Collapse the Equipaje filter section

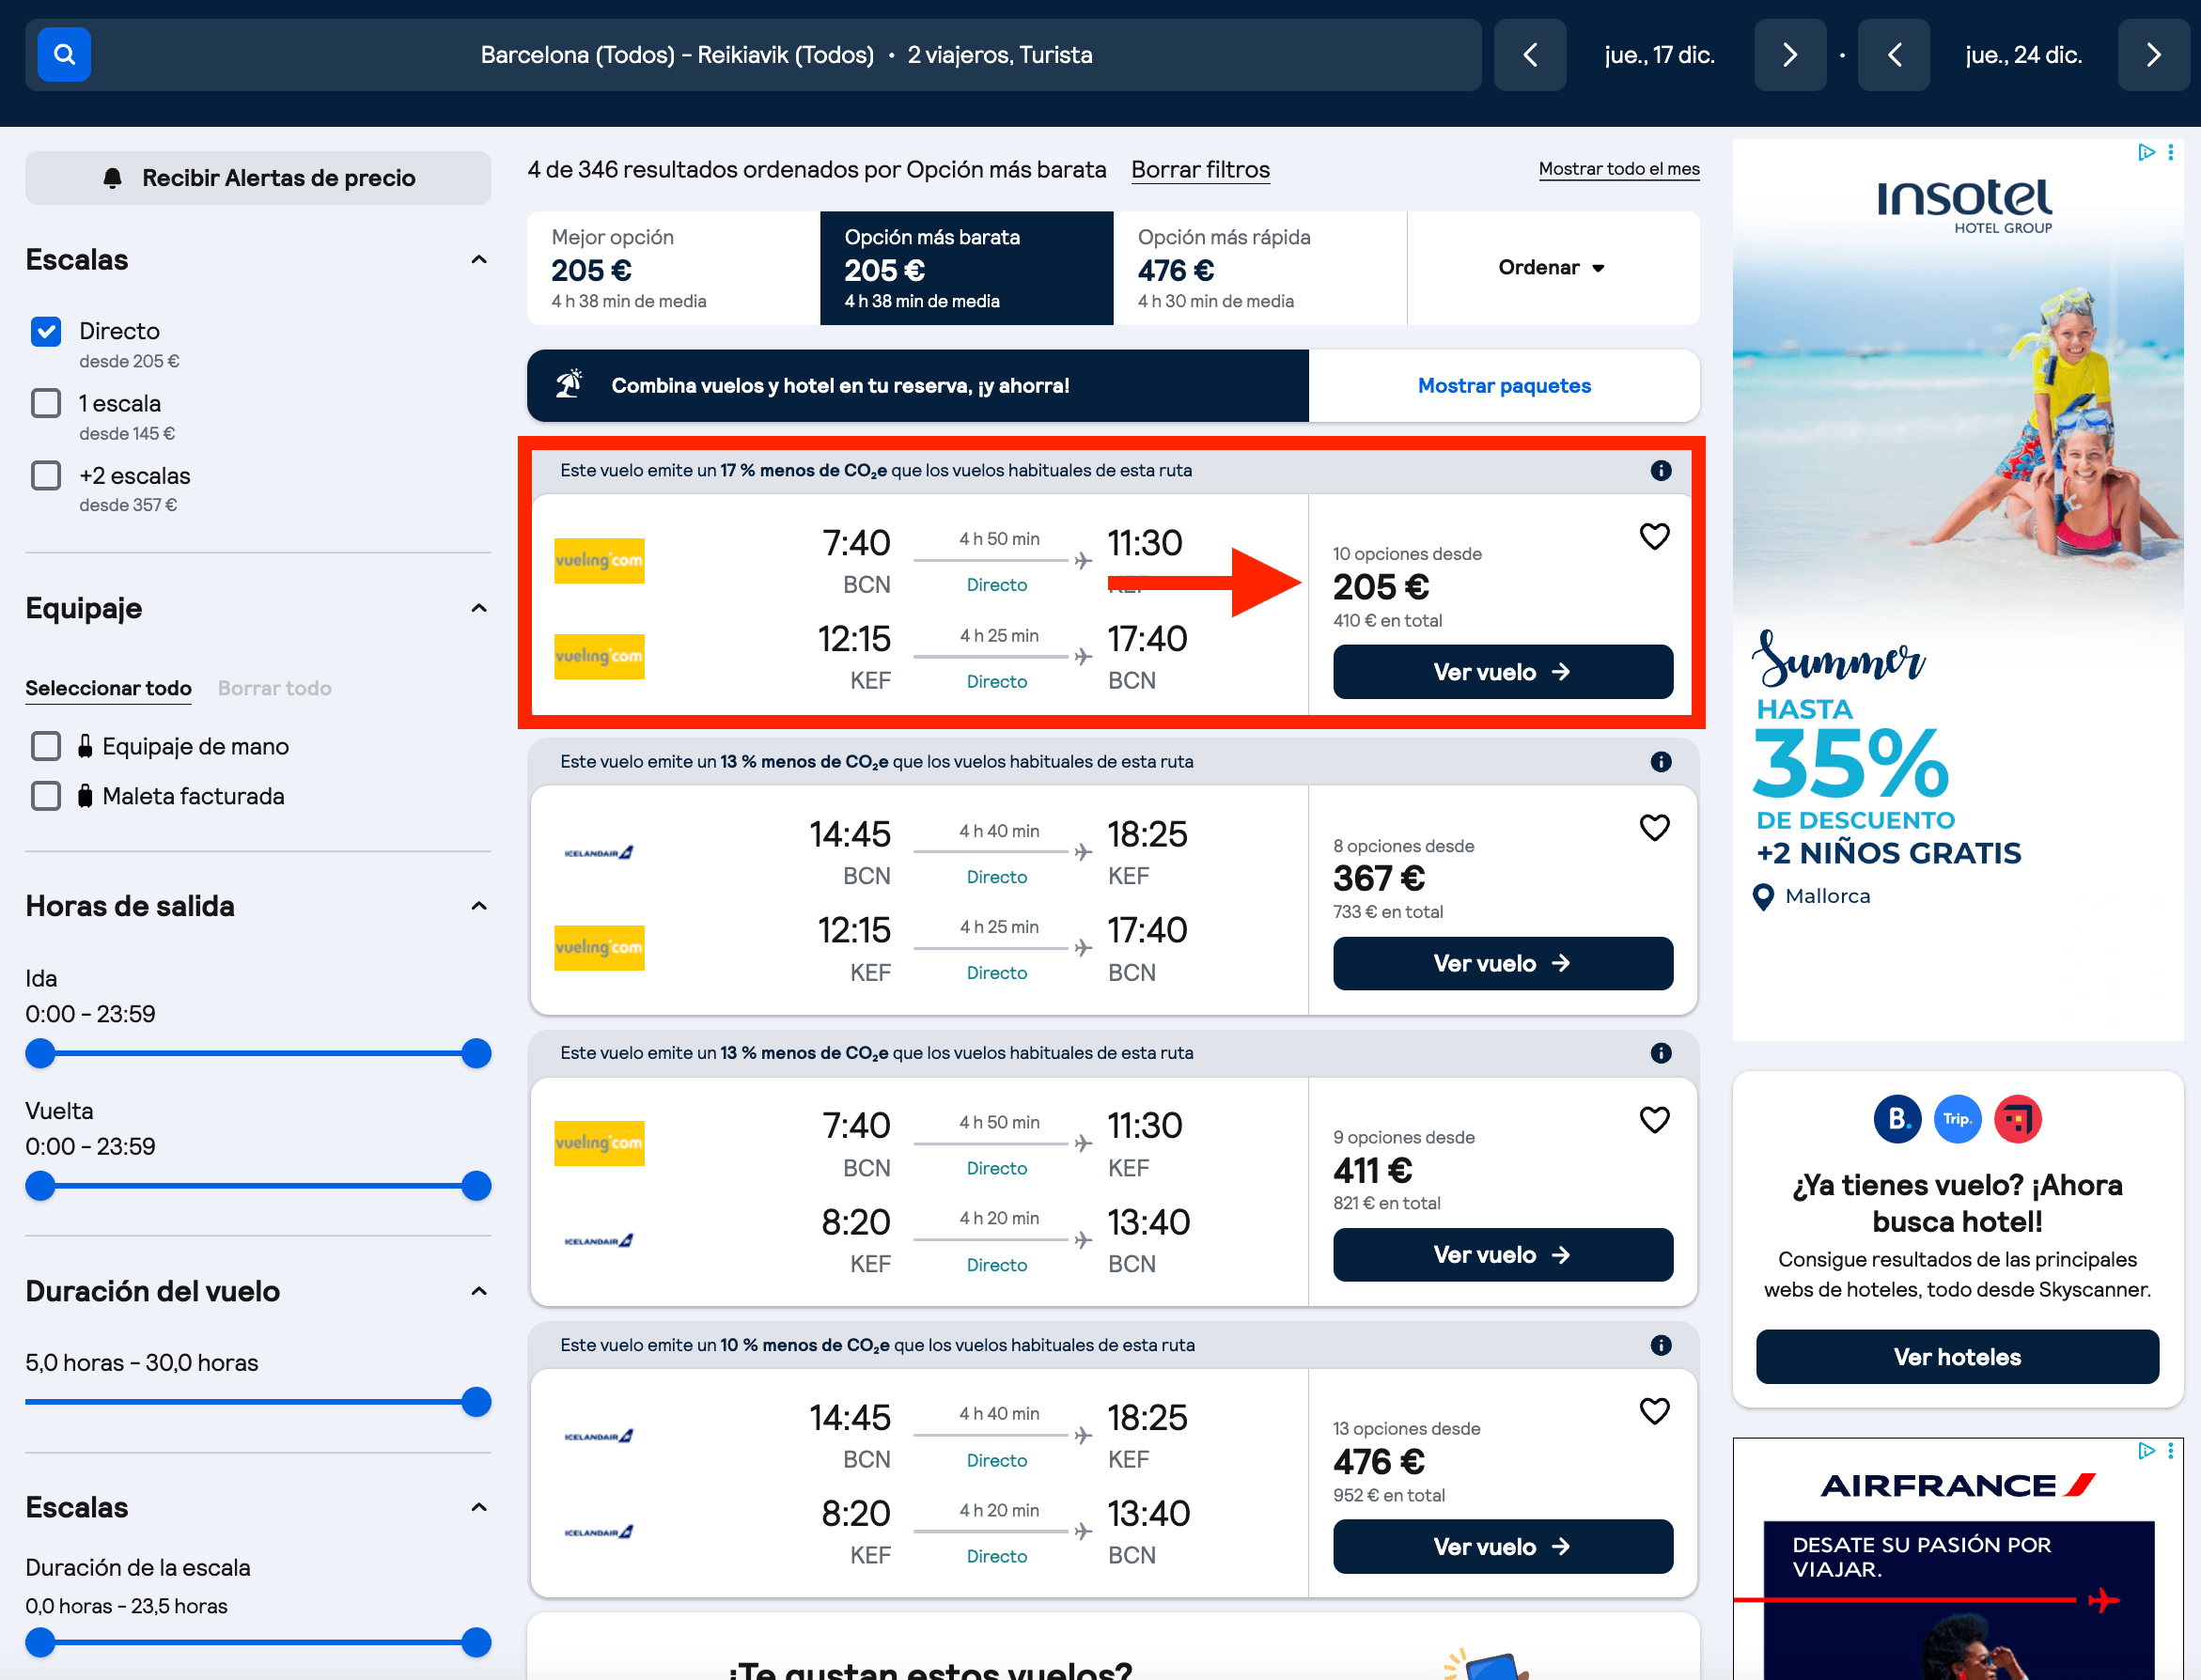(x=479, y=608)
